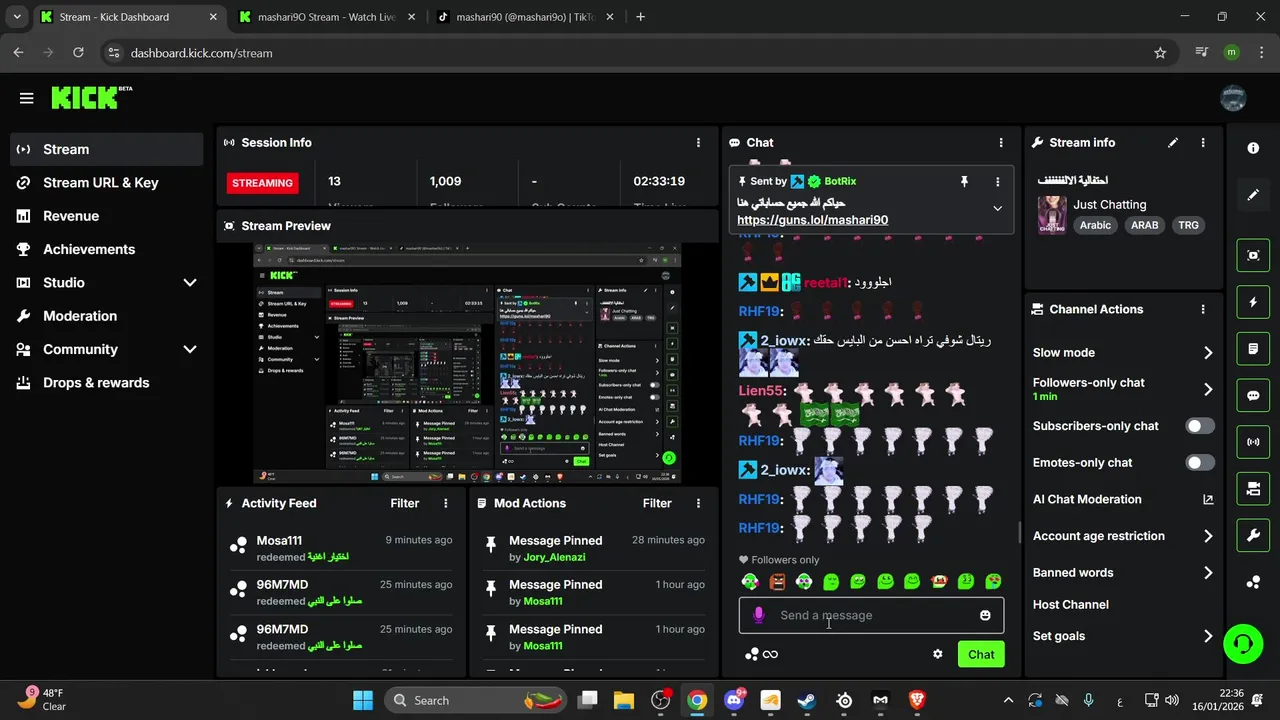
Task: Click chat bubble icon in right rail
Action: coord(1253,395)
